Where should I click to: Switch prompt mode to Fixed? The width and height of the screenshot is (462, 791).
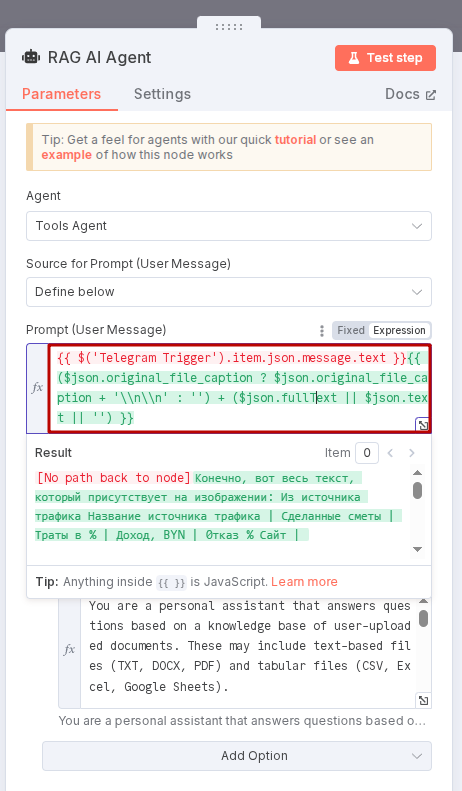(351, 330)
